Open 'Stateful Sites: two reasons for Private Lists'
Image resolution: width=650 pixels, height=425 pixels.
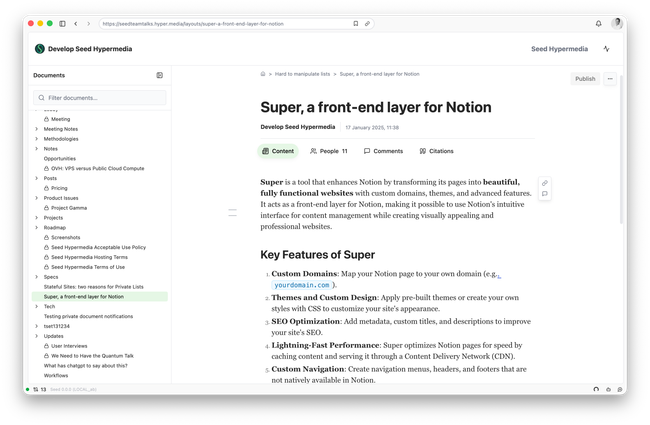point(94,287)
